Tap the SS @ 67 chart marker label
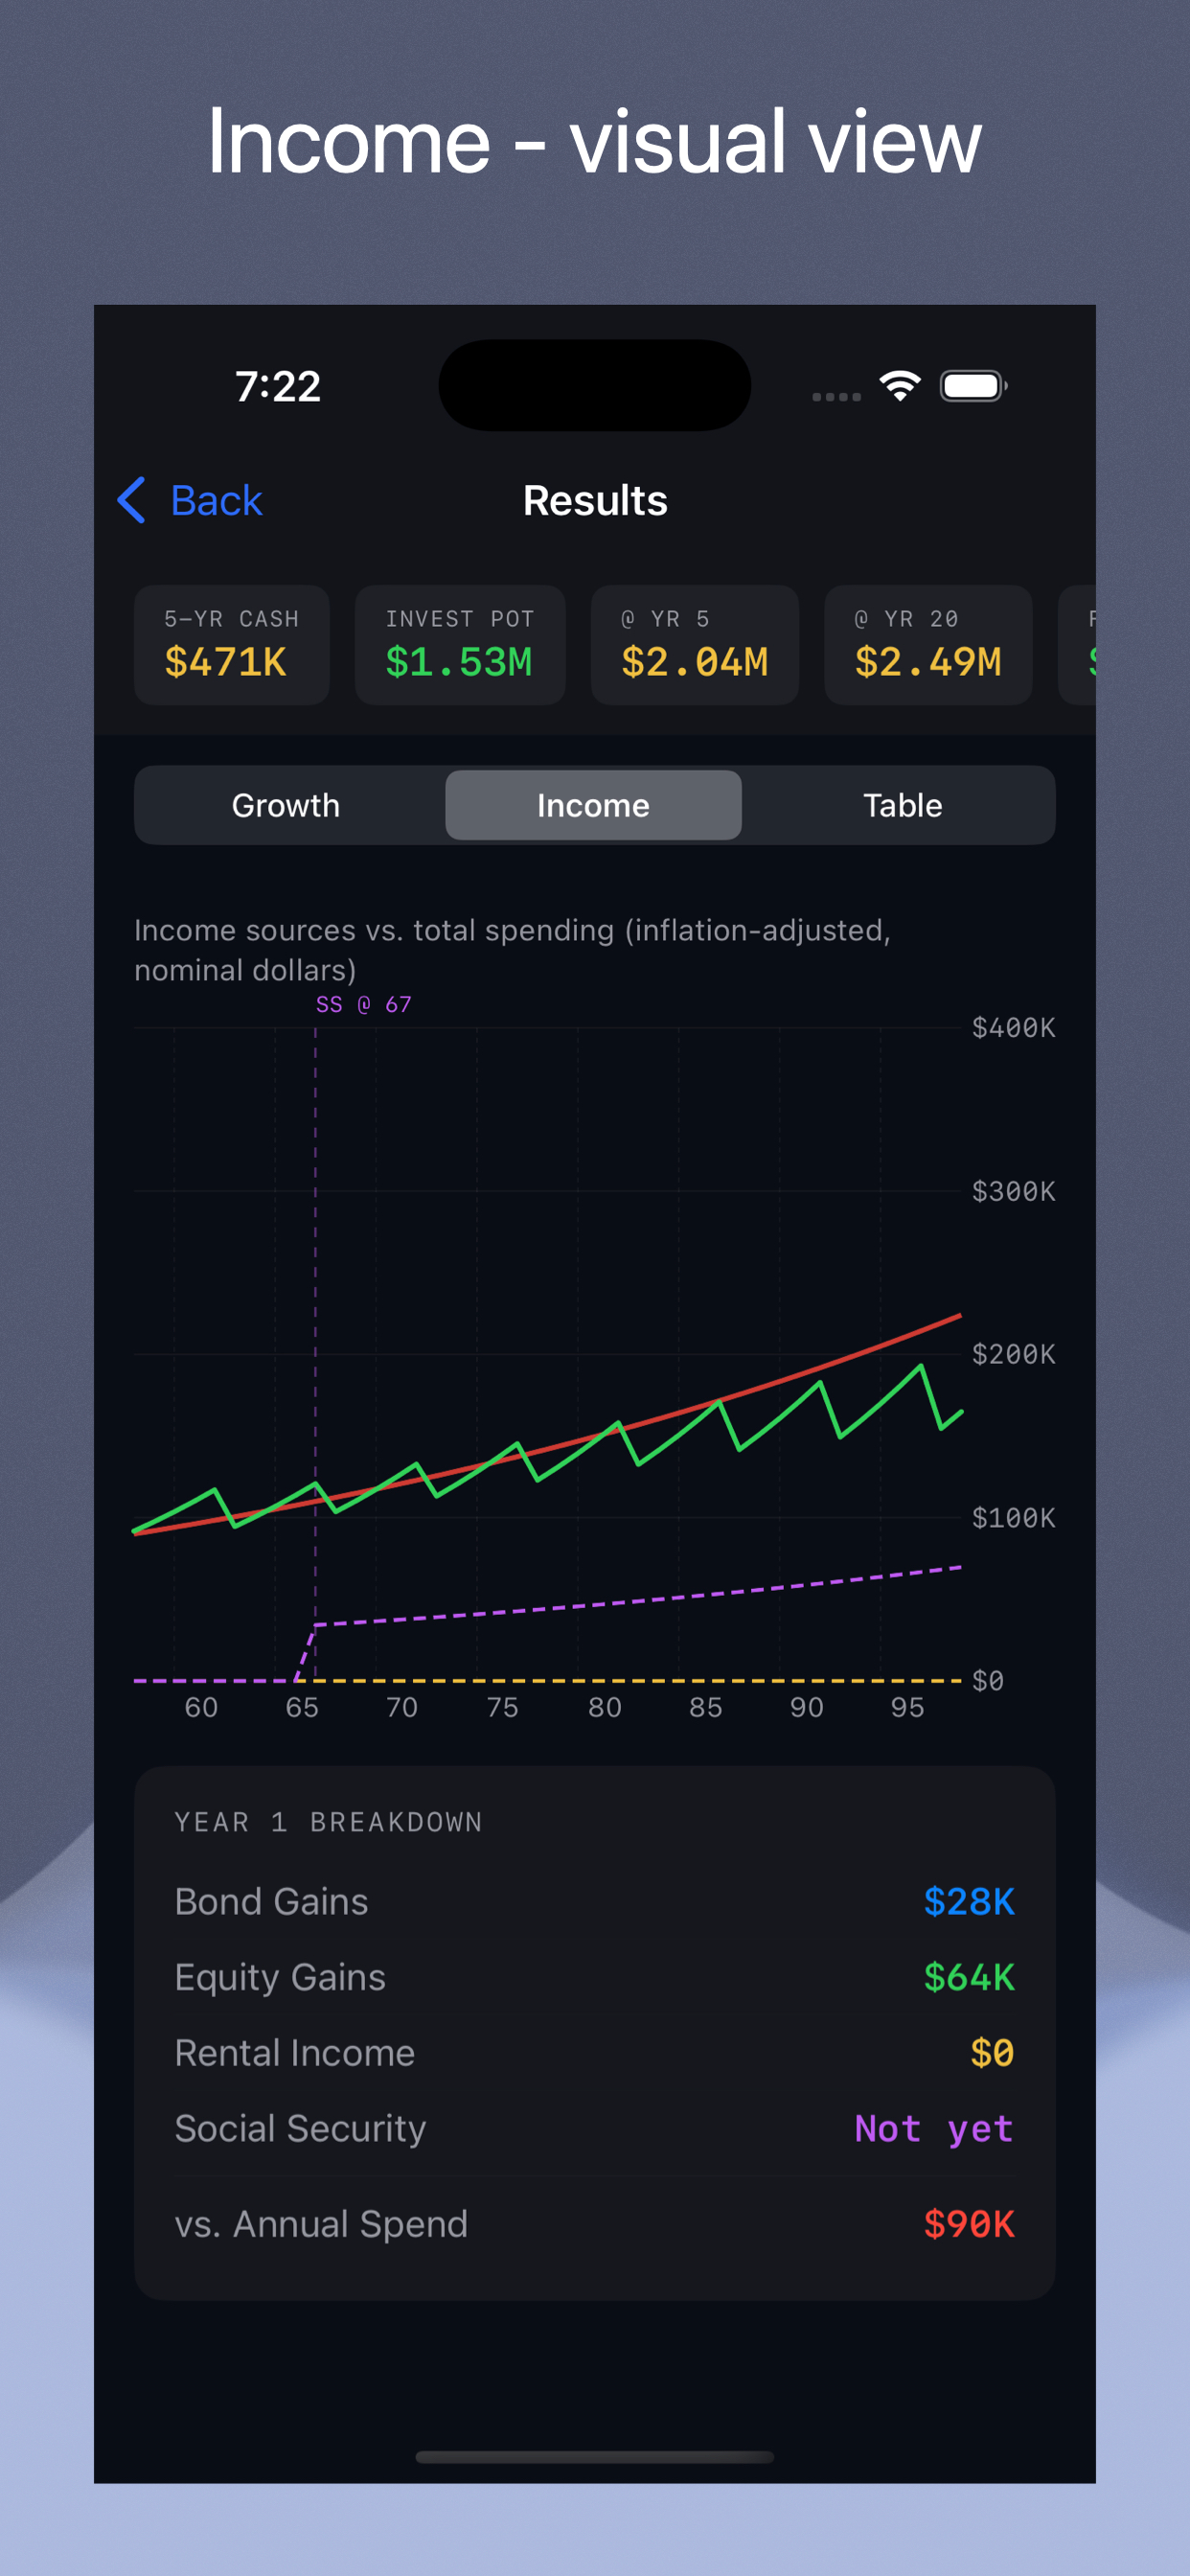The height and width of the screenshot is (2576, 1190). click(x=364, y=1004)
